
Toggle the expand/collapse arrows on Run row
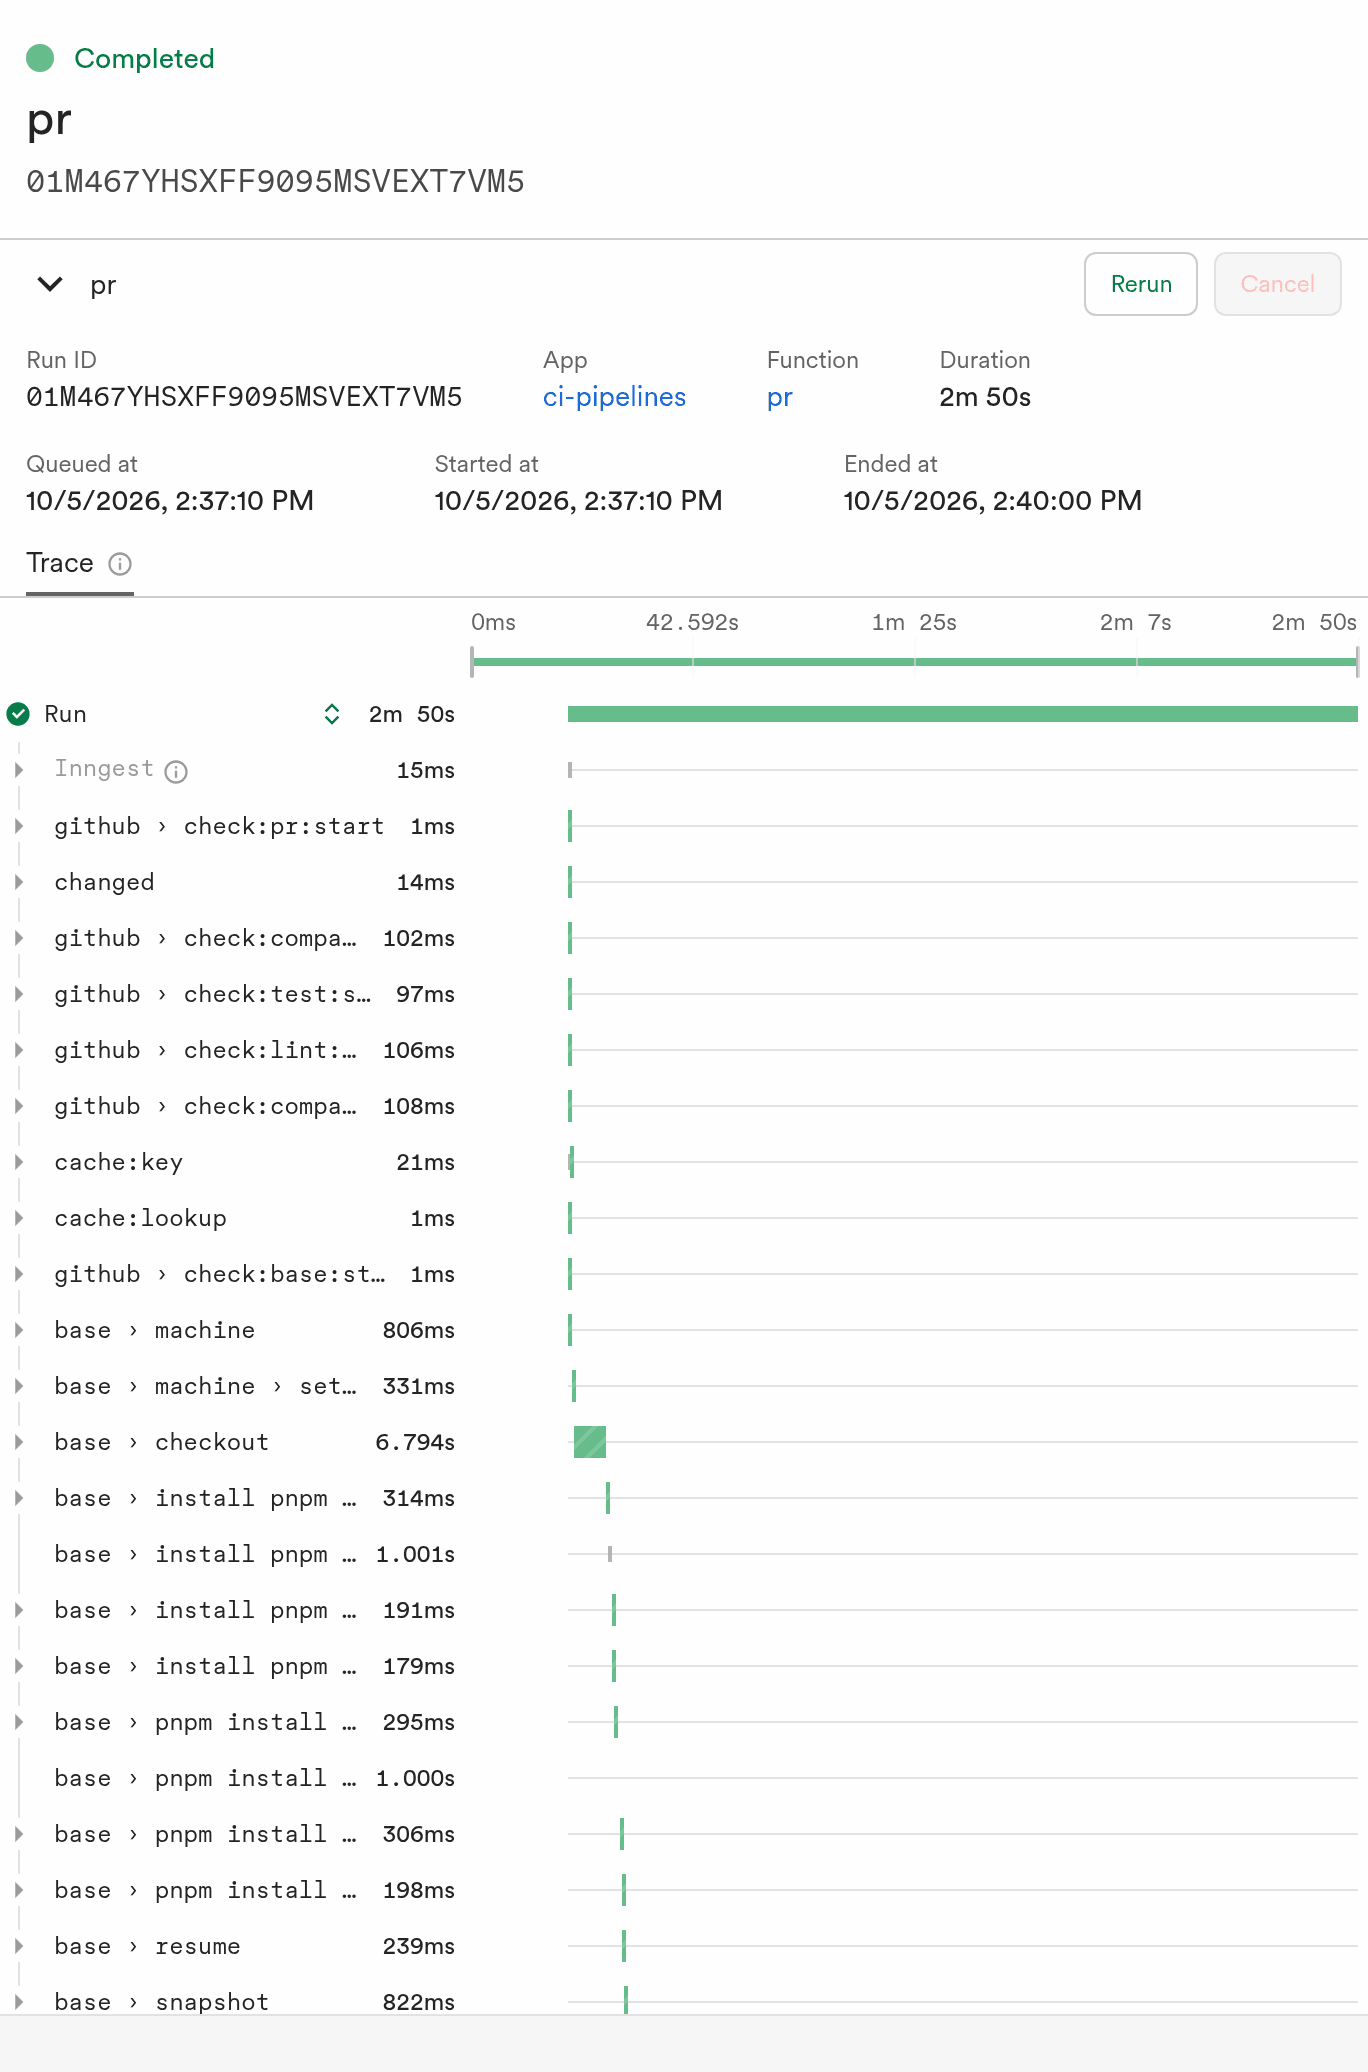pos(332,714)
